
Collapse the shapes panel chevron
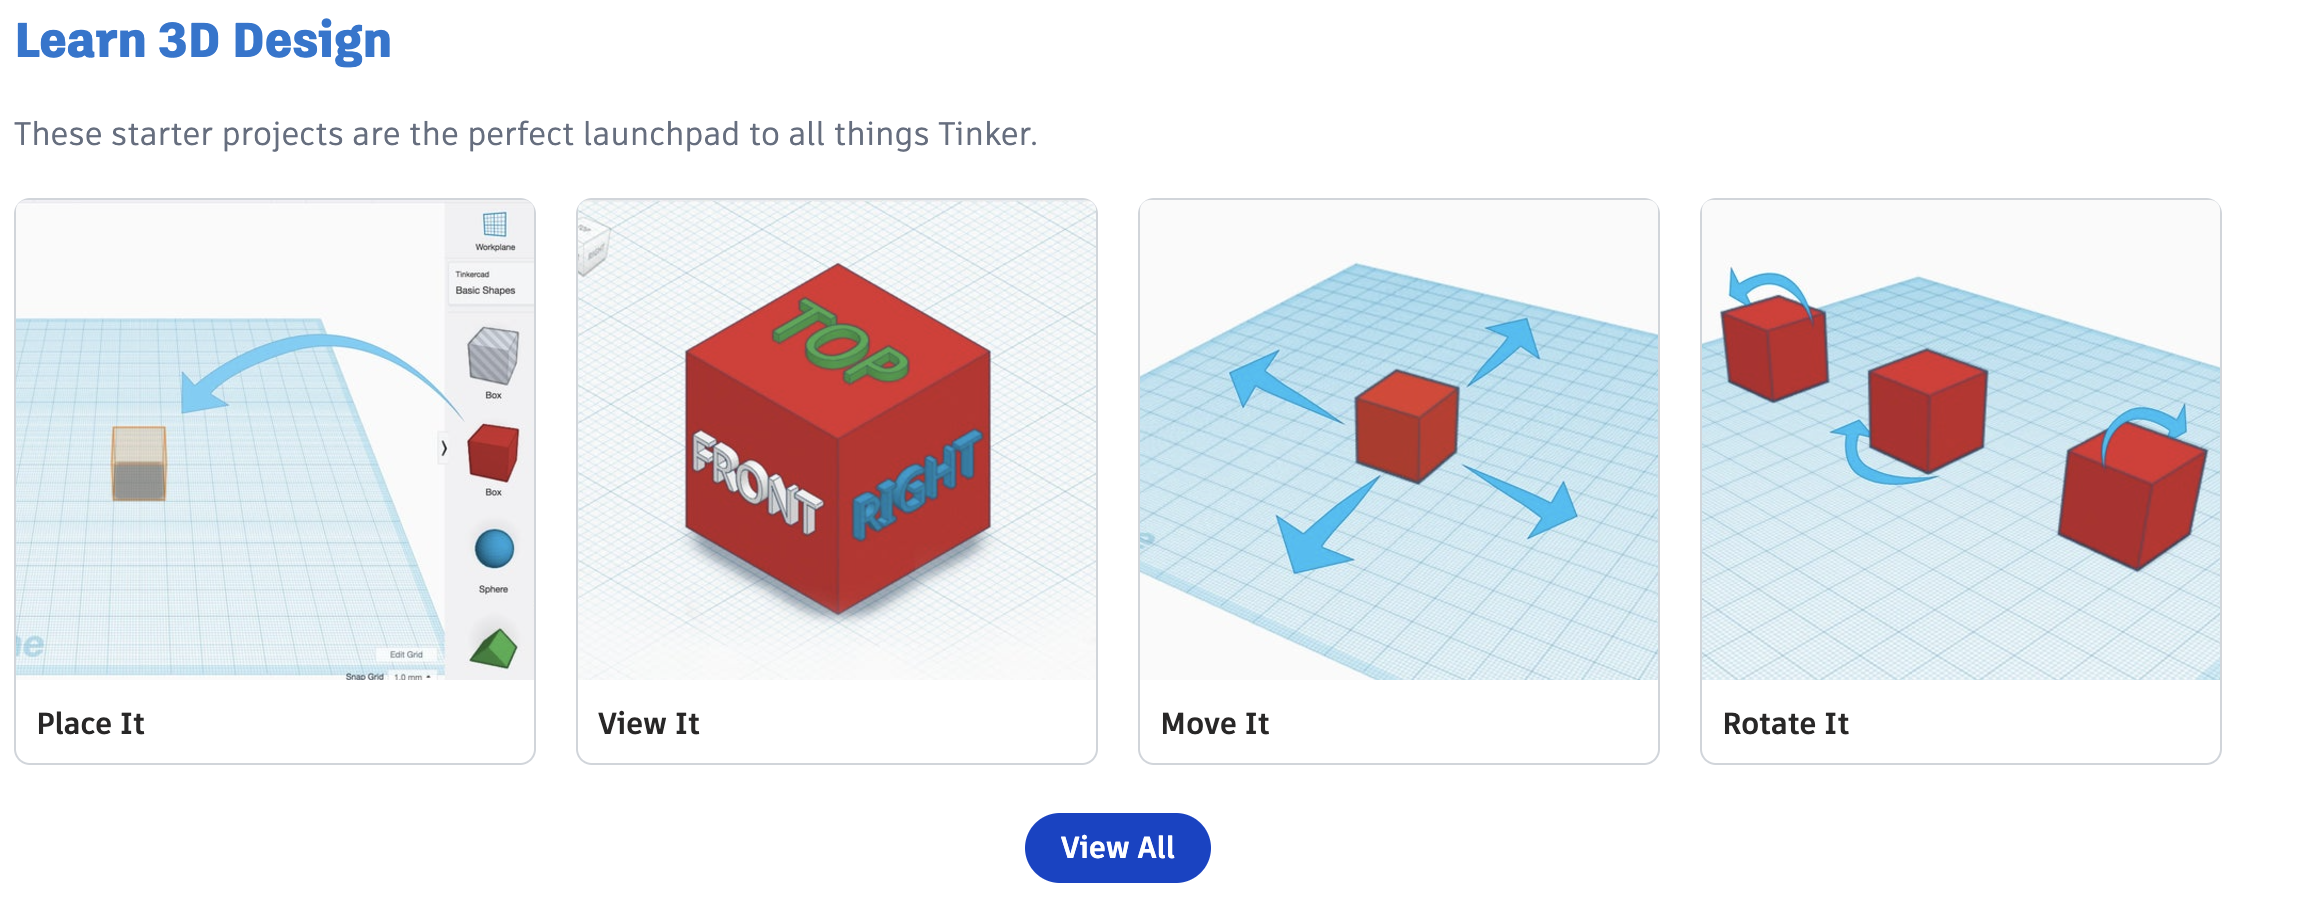click(444, 448)
